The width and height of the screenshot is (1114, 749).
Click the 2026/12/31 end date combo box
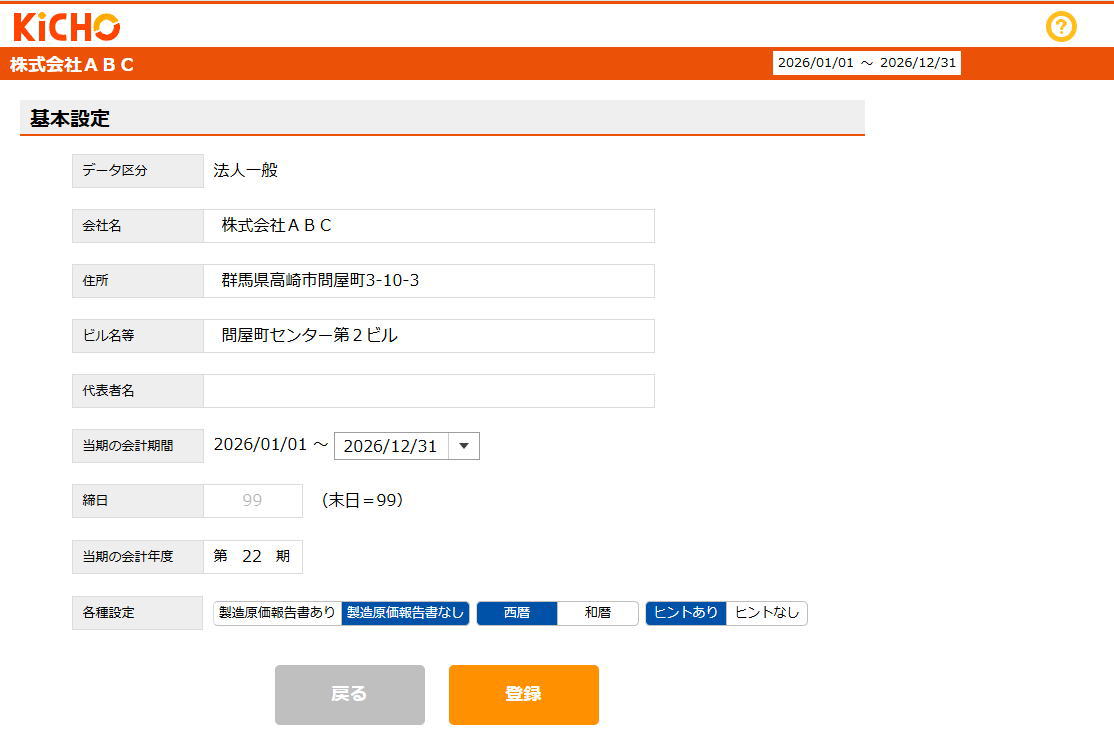coord(391,446)
